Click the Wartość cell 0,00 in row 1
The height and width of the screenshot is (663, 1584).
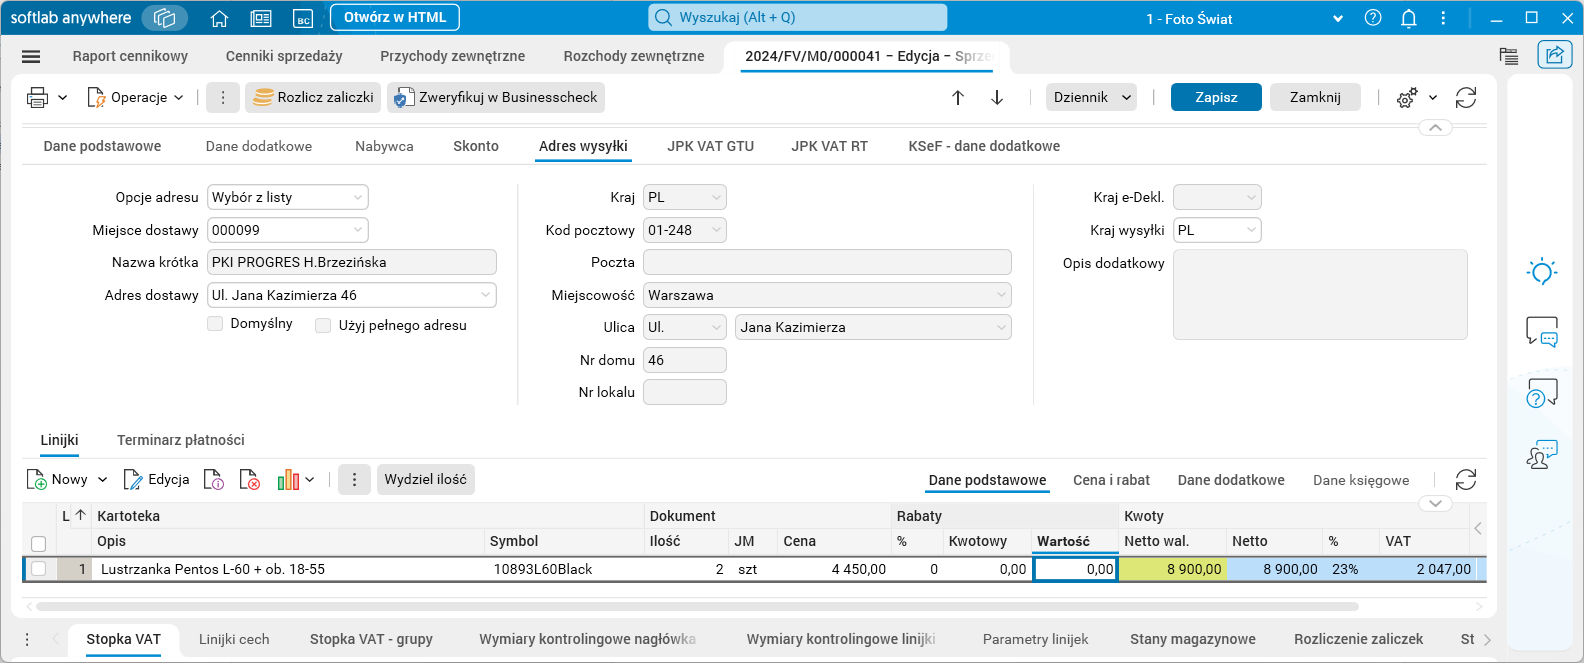1076,569
